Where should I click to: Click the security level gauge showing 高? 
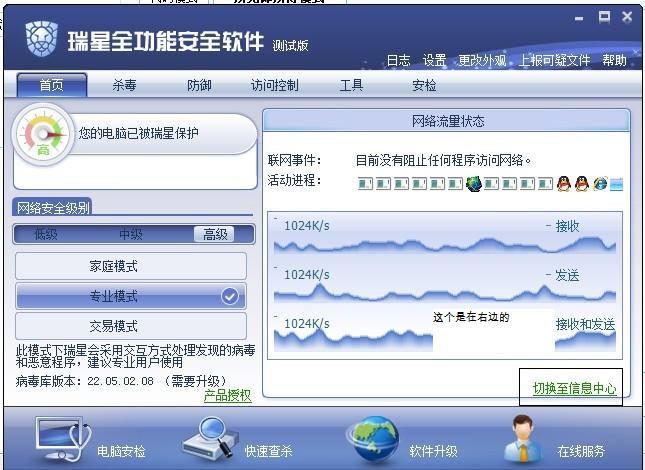[x=43, y=135]
